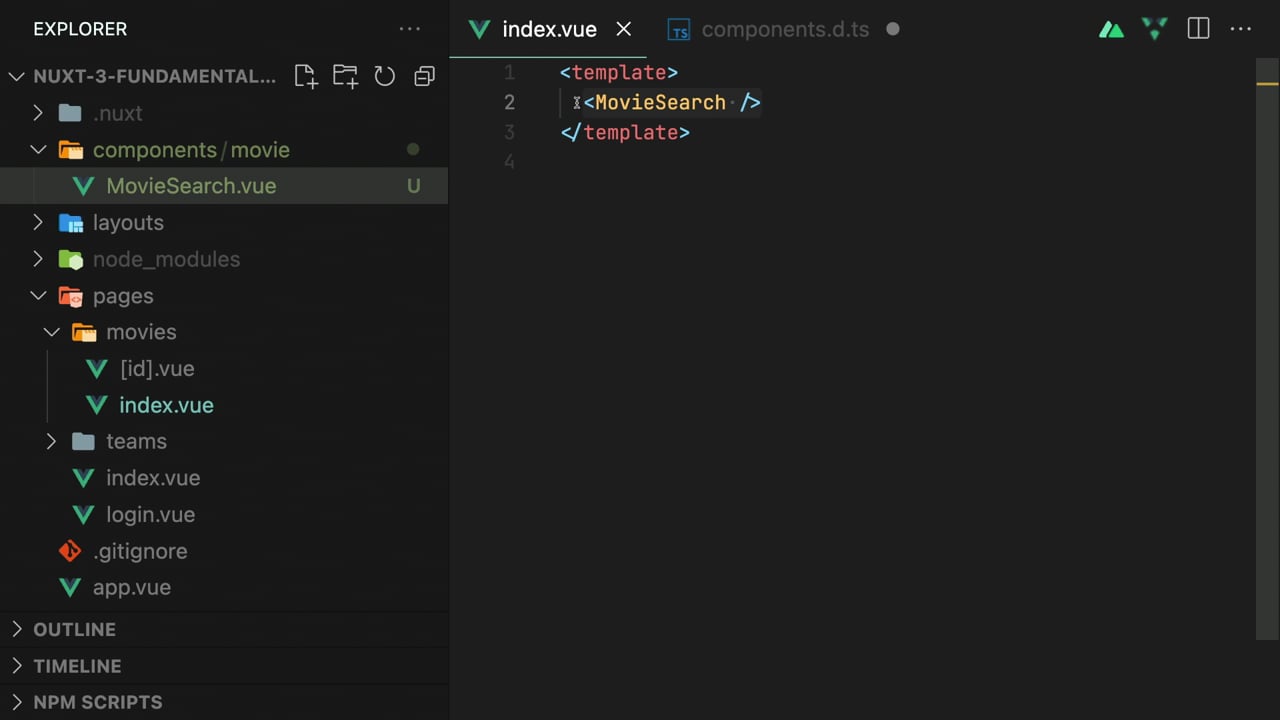Open MovieSearch.vue file
Image resolution: width=1280 pixels, height=720 pixels.
[191, 186]
